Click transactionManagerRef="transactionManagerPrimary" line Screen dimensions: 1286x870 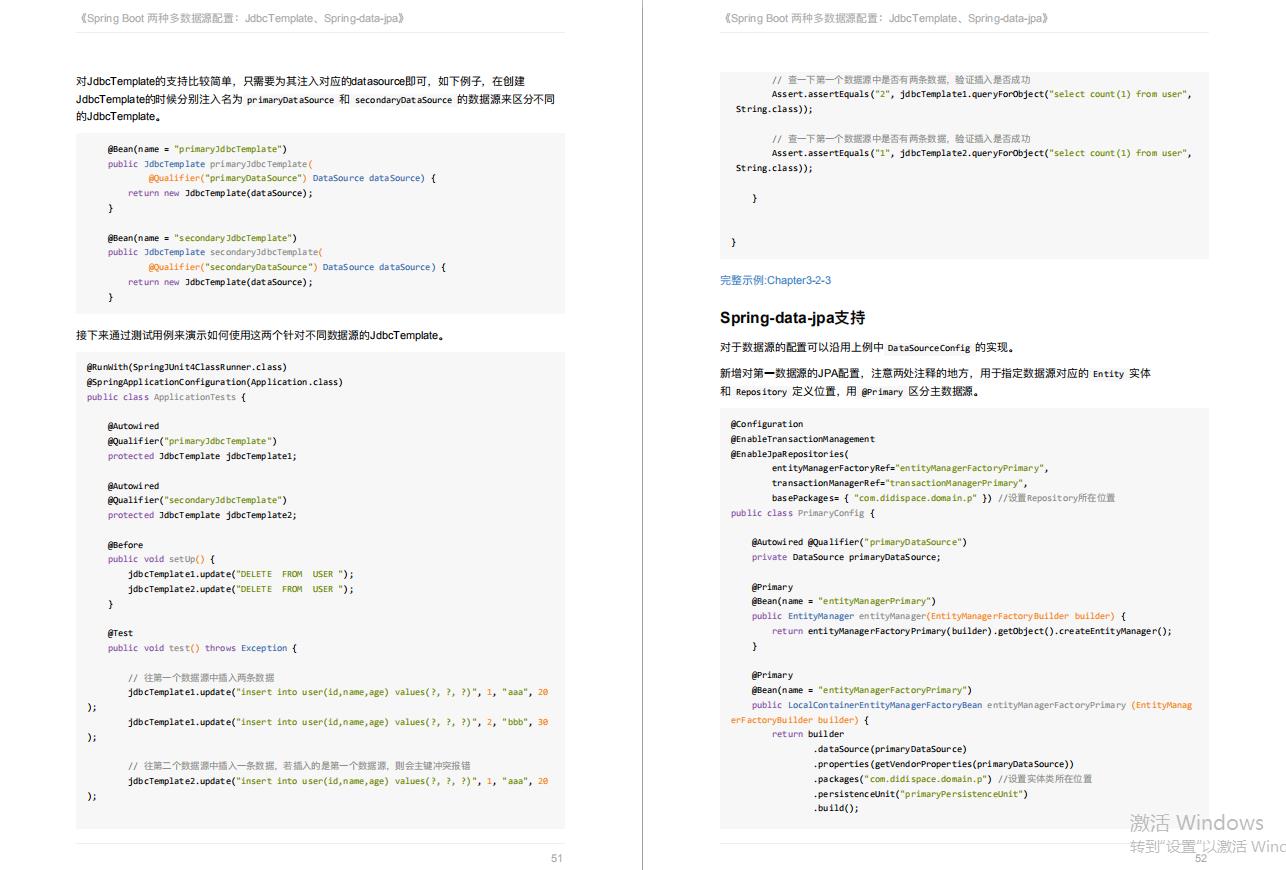[x=899, y=483]
